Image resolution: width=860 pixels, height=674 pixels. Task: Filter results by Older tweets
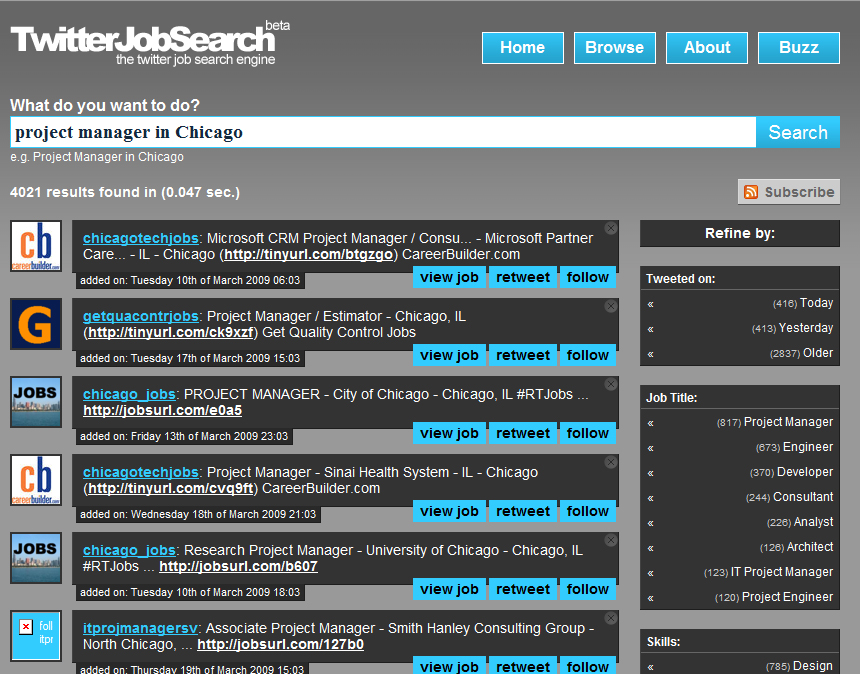point(801,353)
